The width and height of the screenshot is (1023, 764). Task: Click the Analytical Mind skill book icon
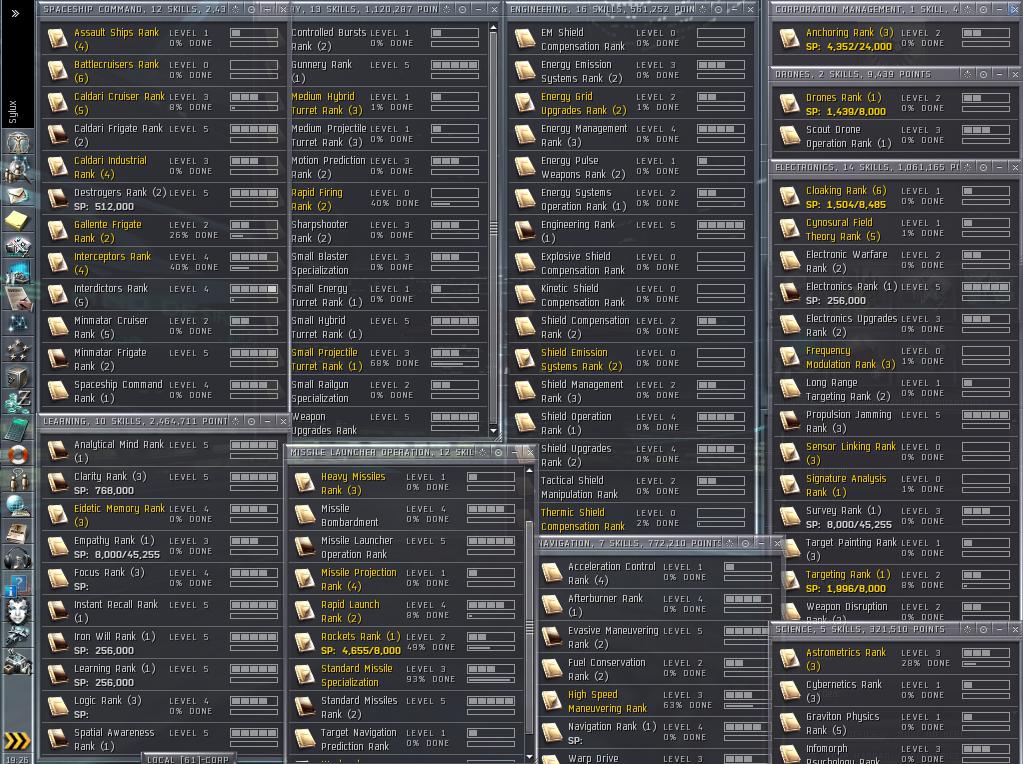click(x=57, y=450)
